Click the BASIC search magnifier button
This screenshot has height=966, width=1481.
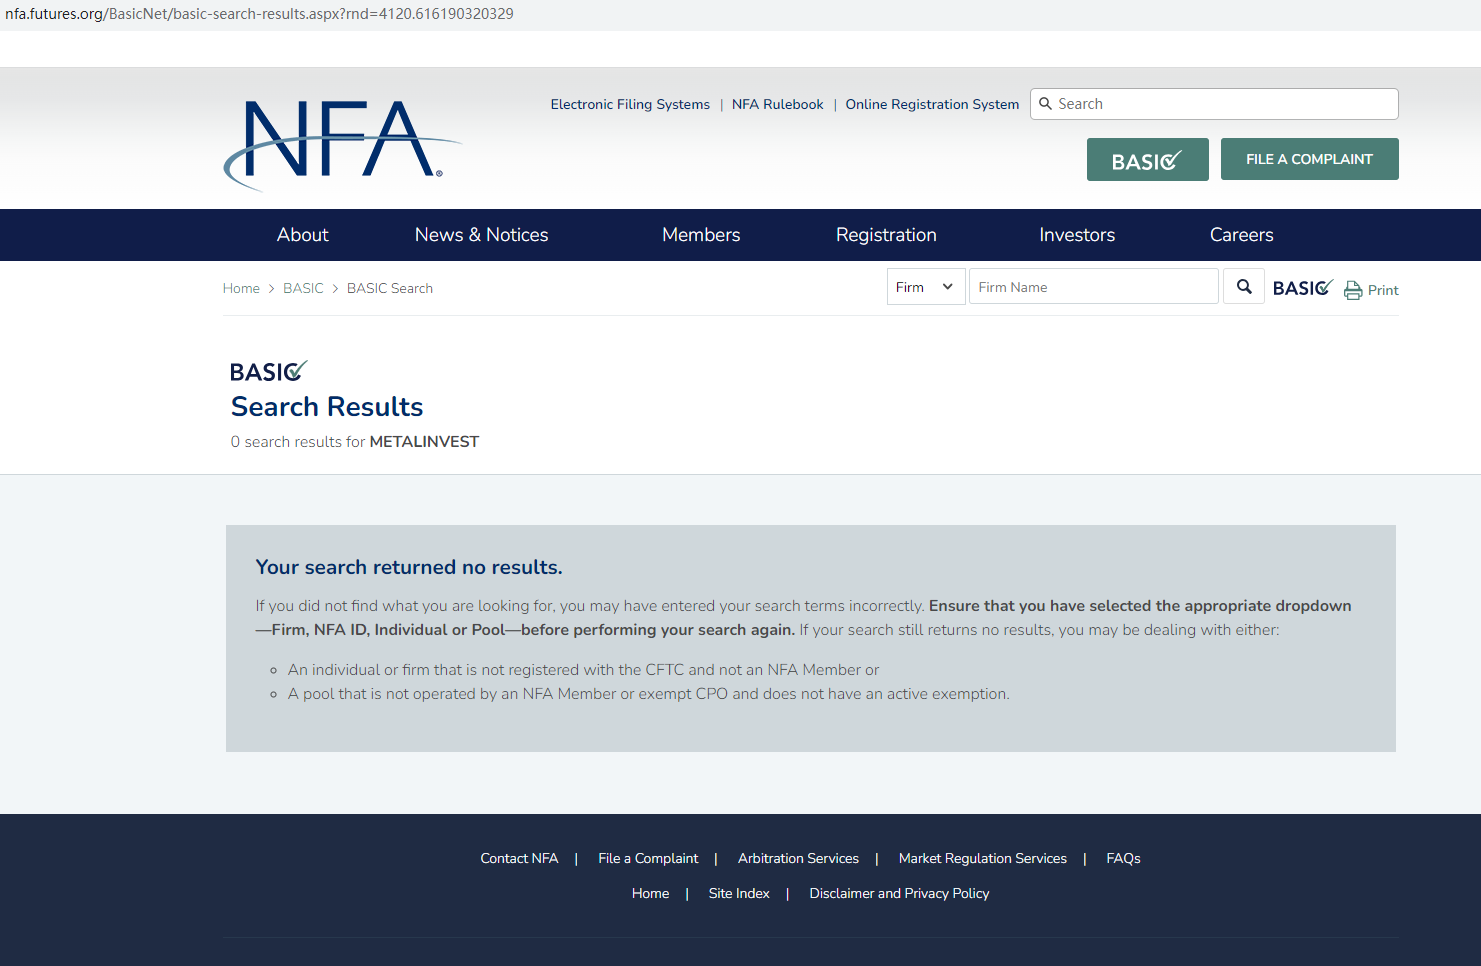point(1244,287)
